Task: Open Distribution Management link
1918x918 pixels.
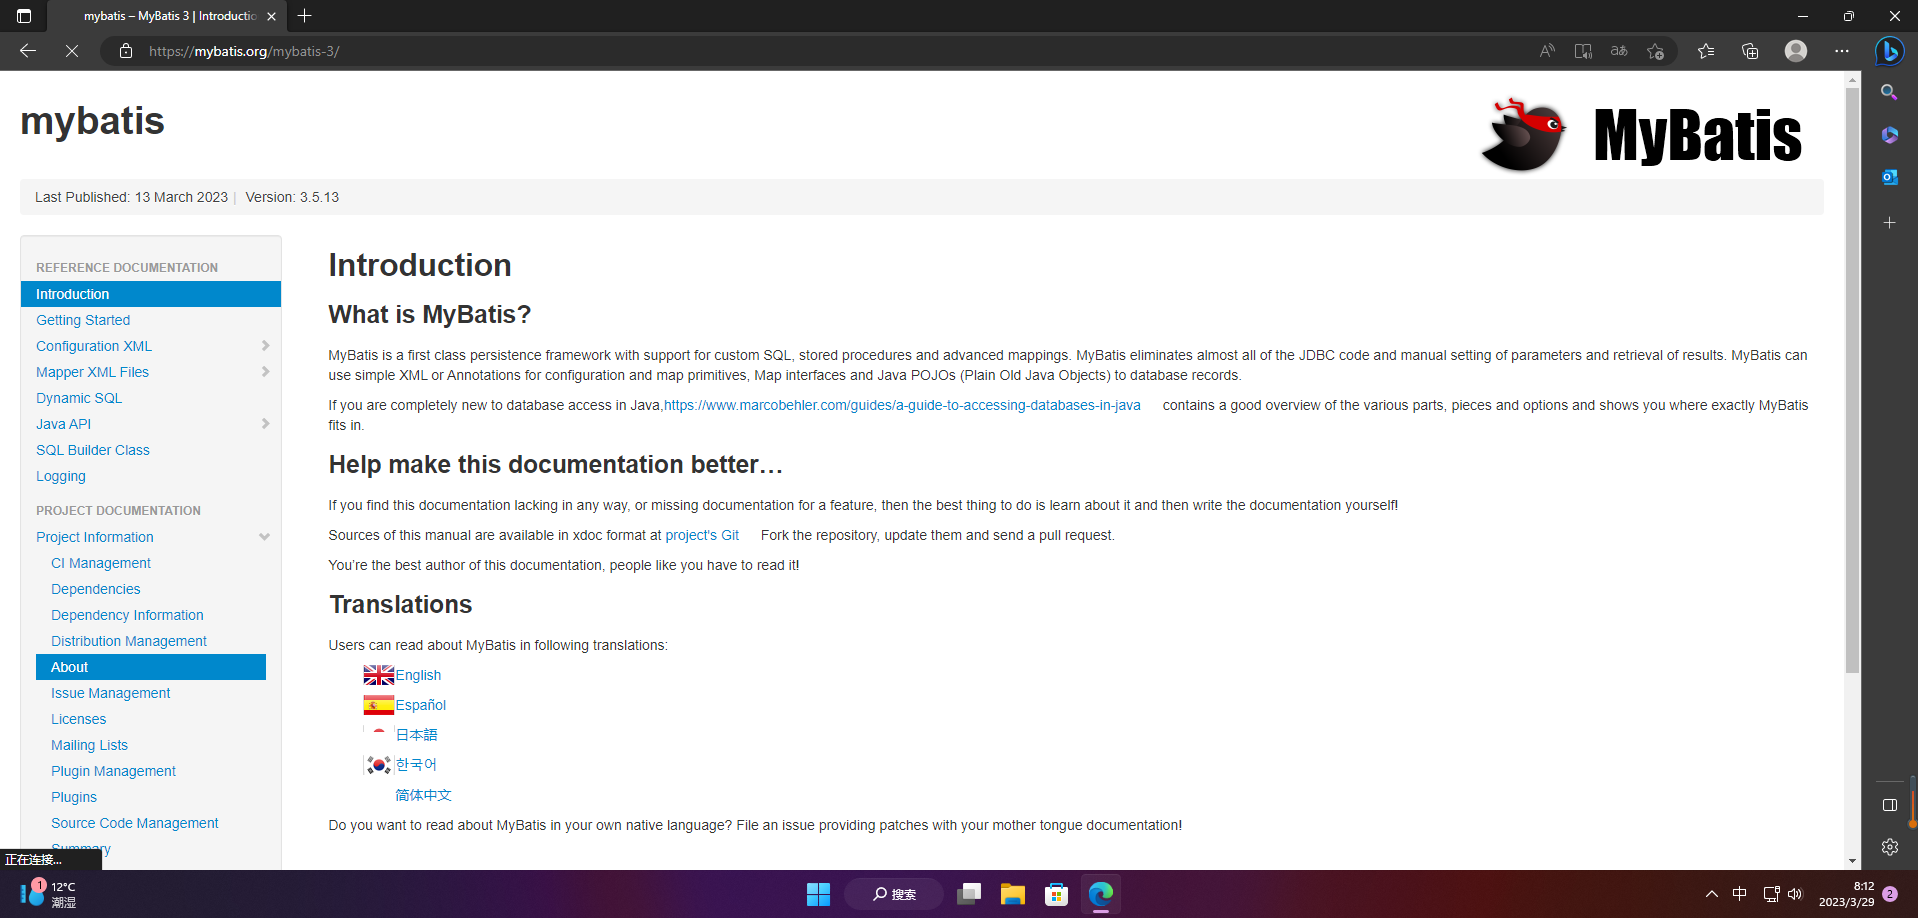Action: click(129, 641)
